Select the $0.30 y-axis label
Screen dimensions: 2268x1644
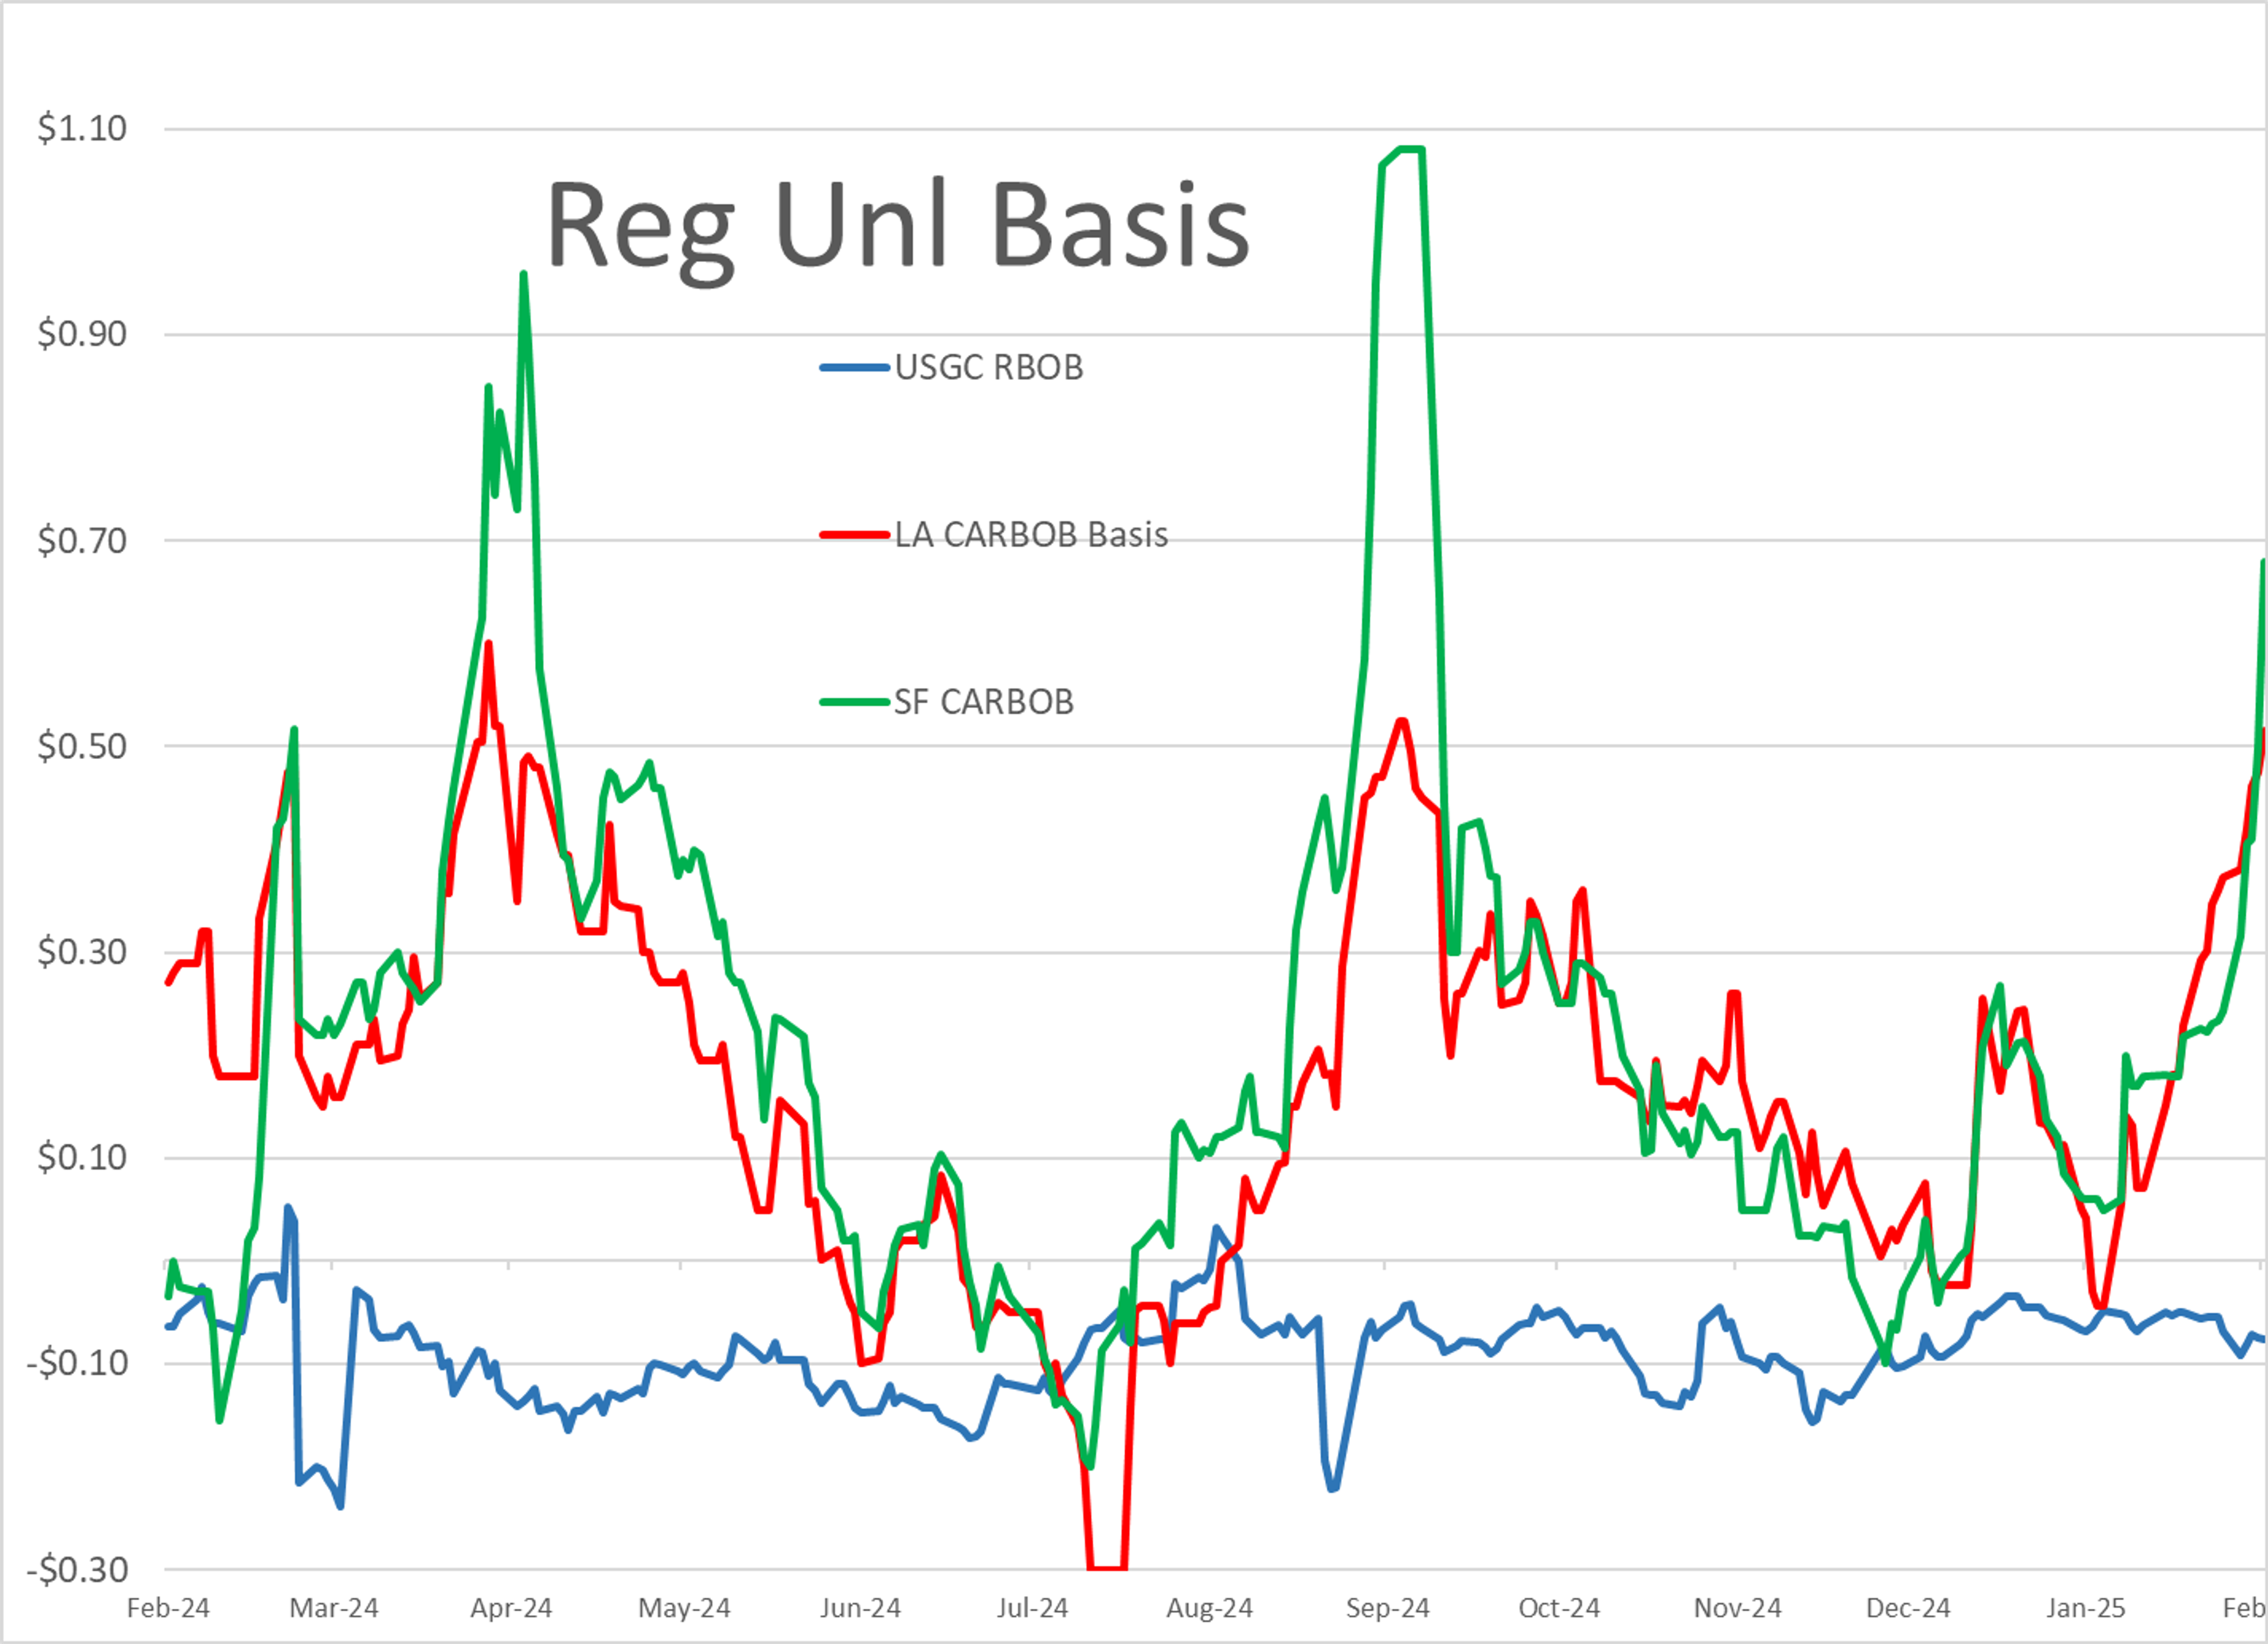(82, 952)
